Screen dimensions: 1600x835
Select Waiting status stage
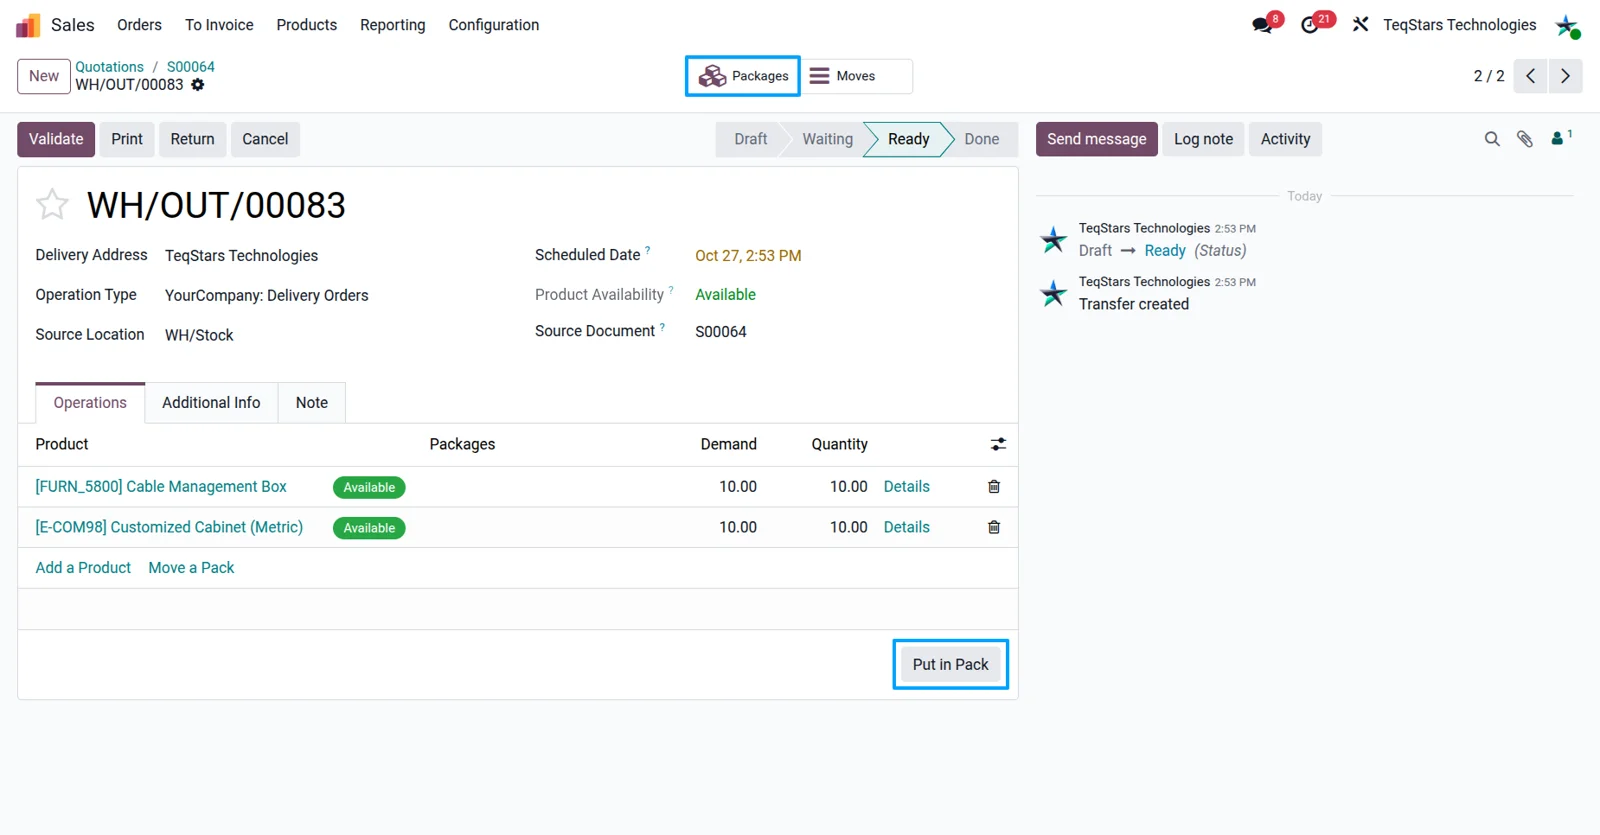[x=828, y=139]
